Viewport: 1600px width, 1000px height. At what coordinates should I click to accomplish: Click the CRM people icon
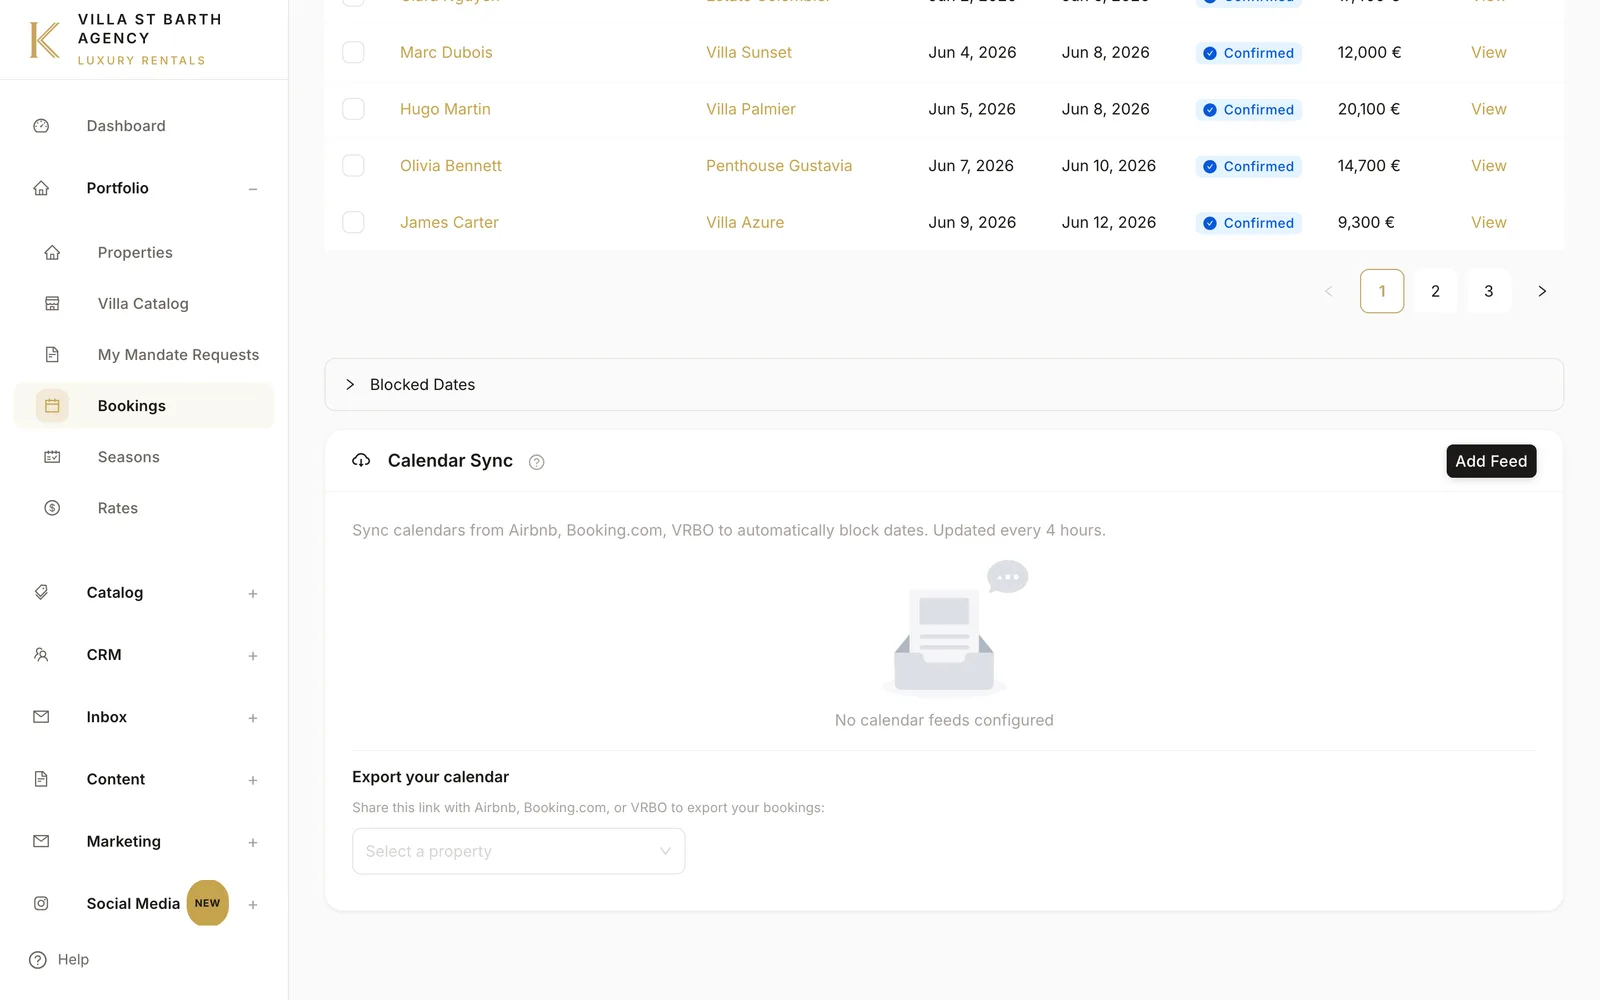pyautogui.click(x=41, y=655)
